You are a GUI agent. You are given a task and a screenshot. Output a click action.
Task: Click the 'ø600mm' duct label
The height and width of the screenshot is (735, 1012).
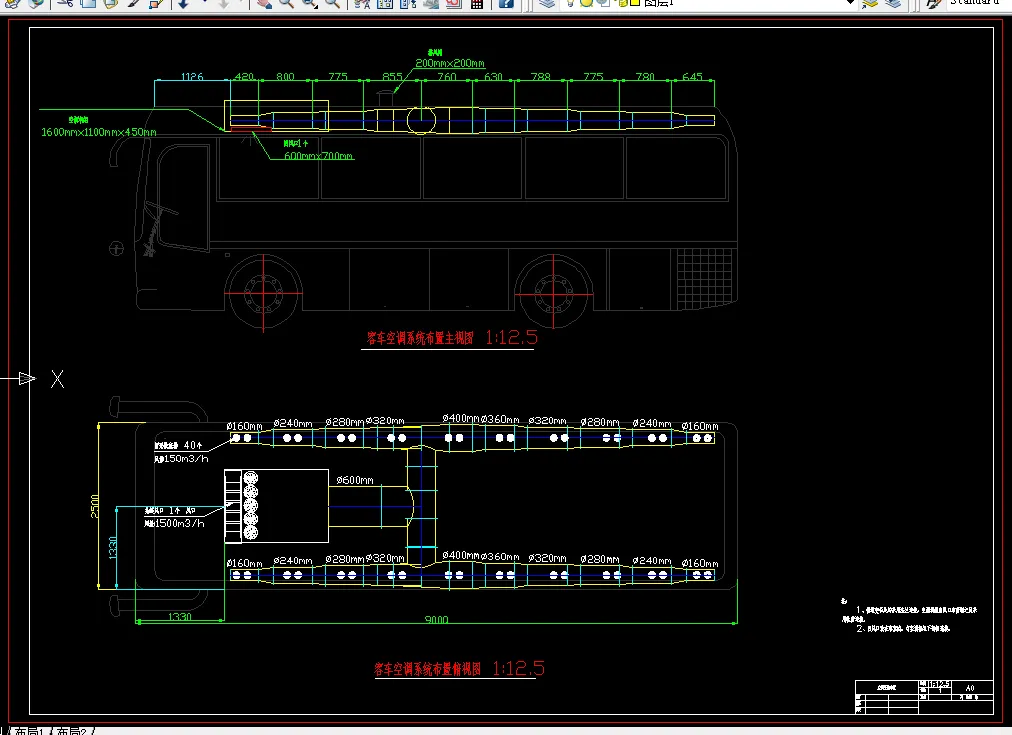(355, 480)
